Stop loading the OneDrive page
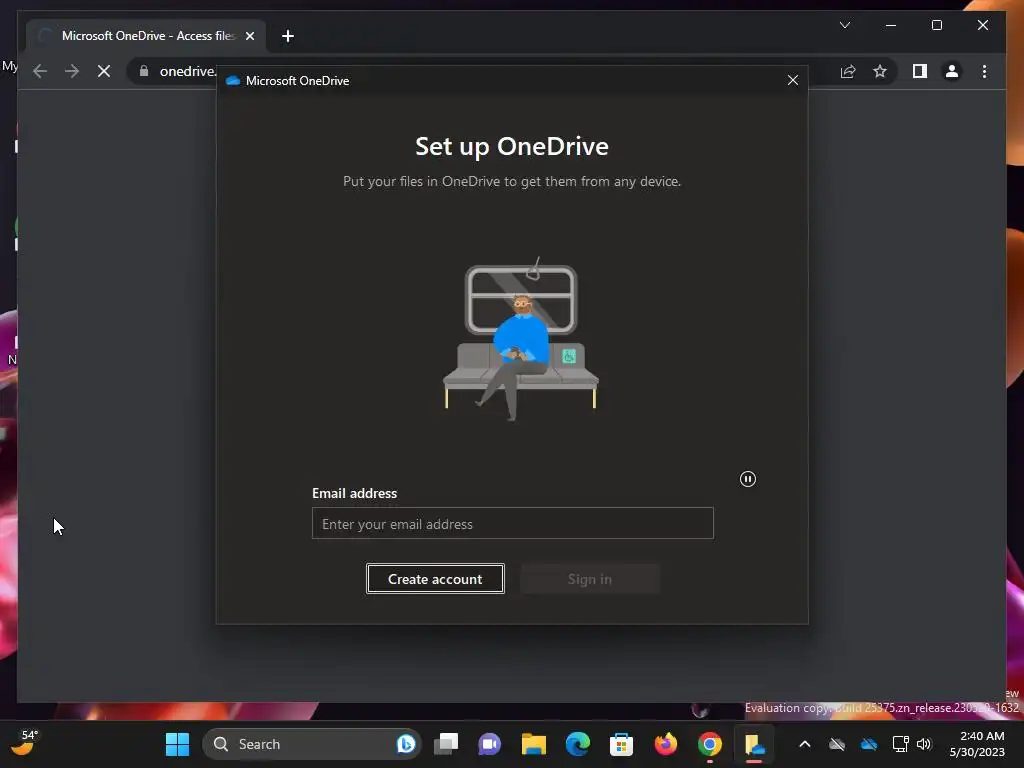This screenshot has height=768, width=1024. (x=104, y=71)
